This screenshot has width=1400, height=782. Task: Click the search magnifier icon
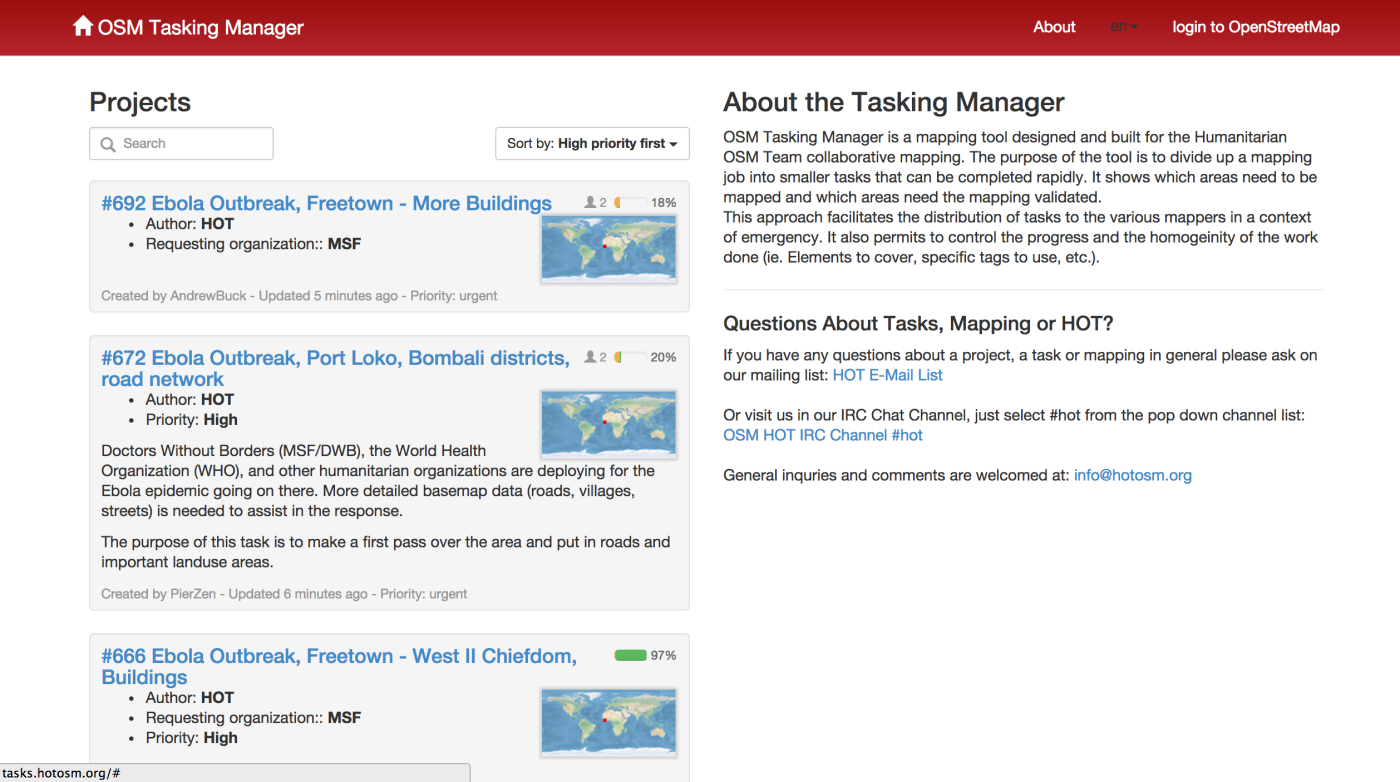pyautogui.click(x=108, y=144)
